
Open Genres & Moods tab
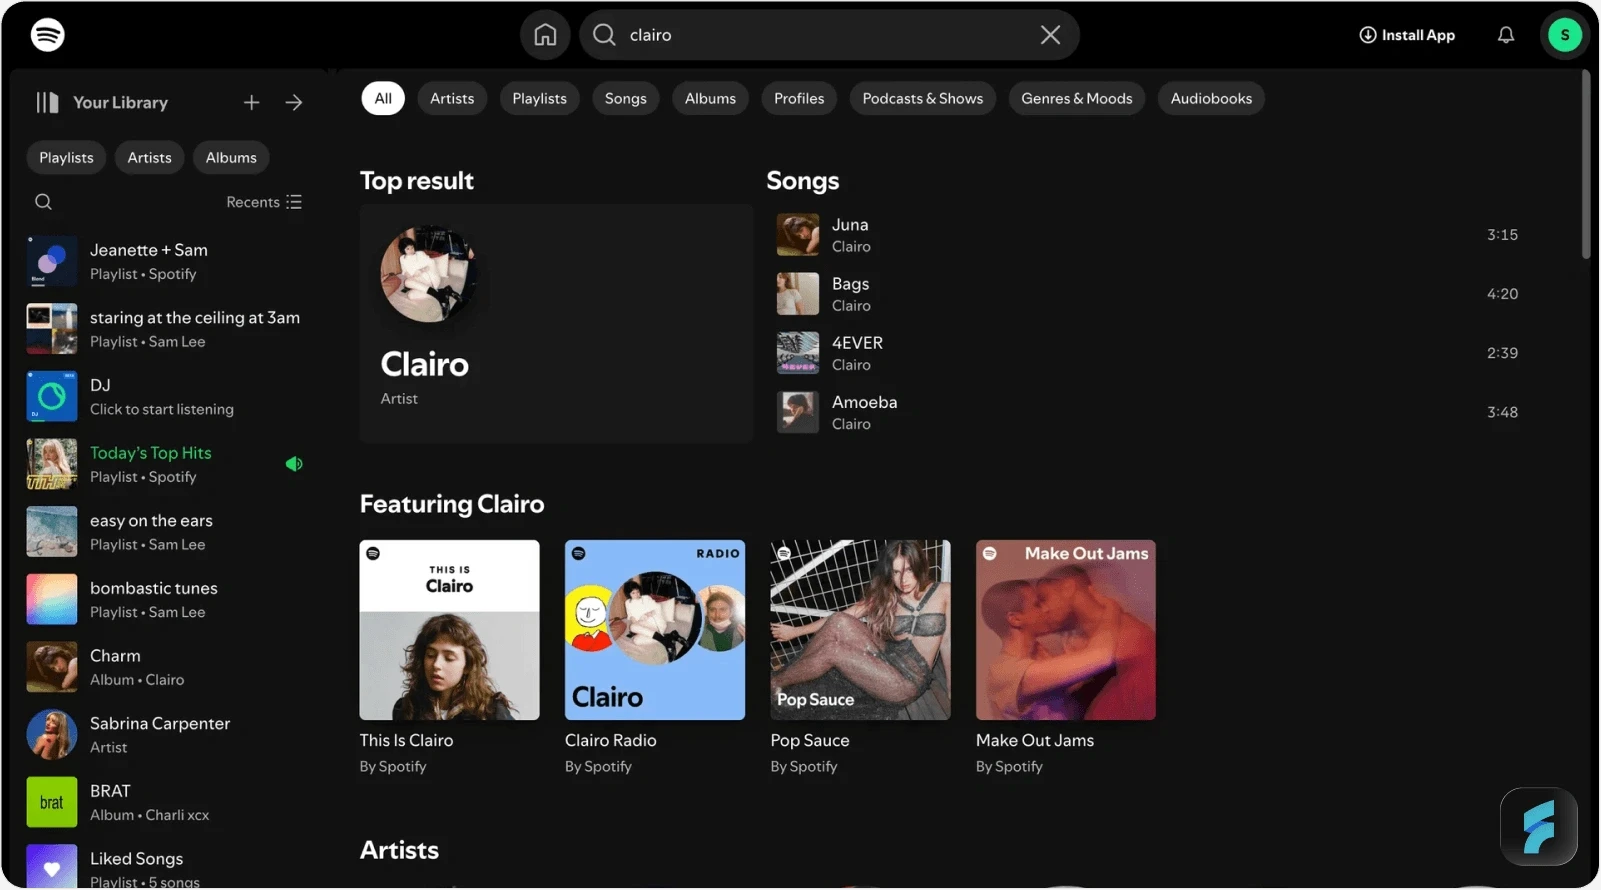[x=1077, y=98]
